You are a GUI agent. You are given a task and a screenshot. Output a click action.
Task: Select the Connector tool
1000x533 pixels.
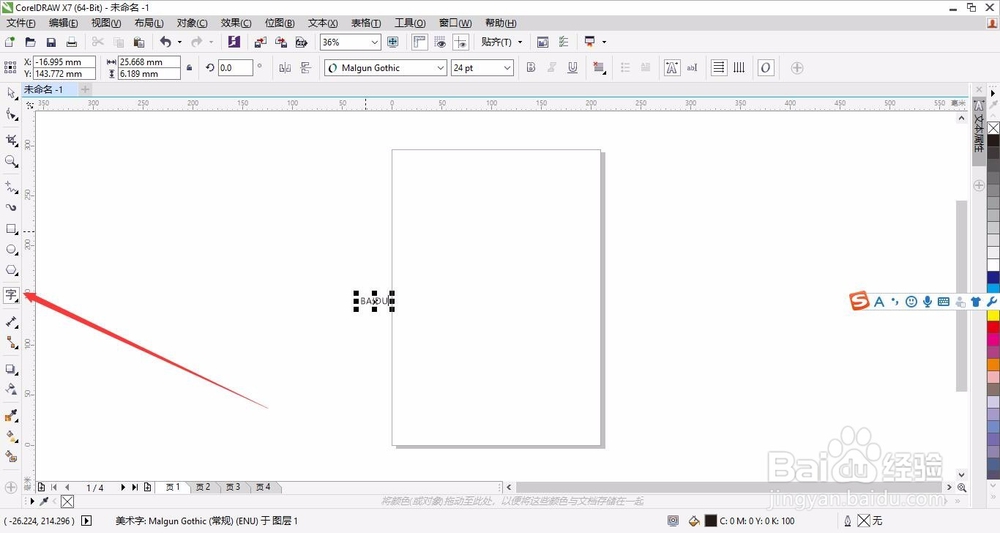click(x=11, y=342)
